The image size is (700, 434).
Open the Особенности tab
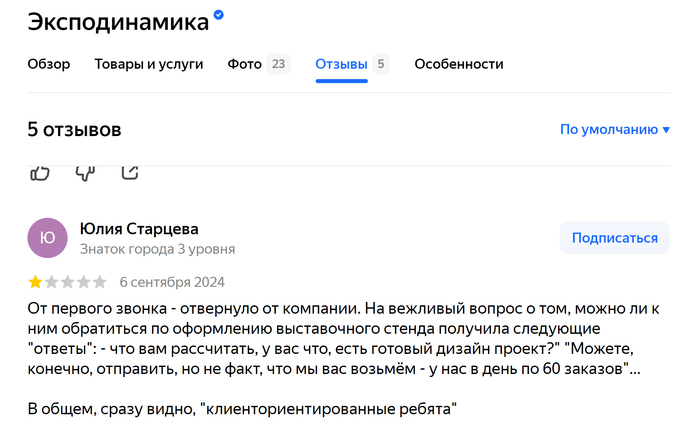tap(459, 64)
